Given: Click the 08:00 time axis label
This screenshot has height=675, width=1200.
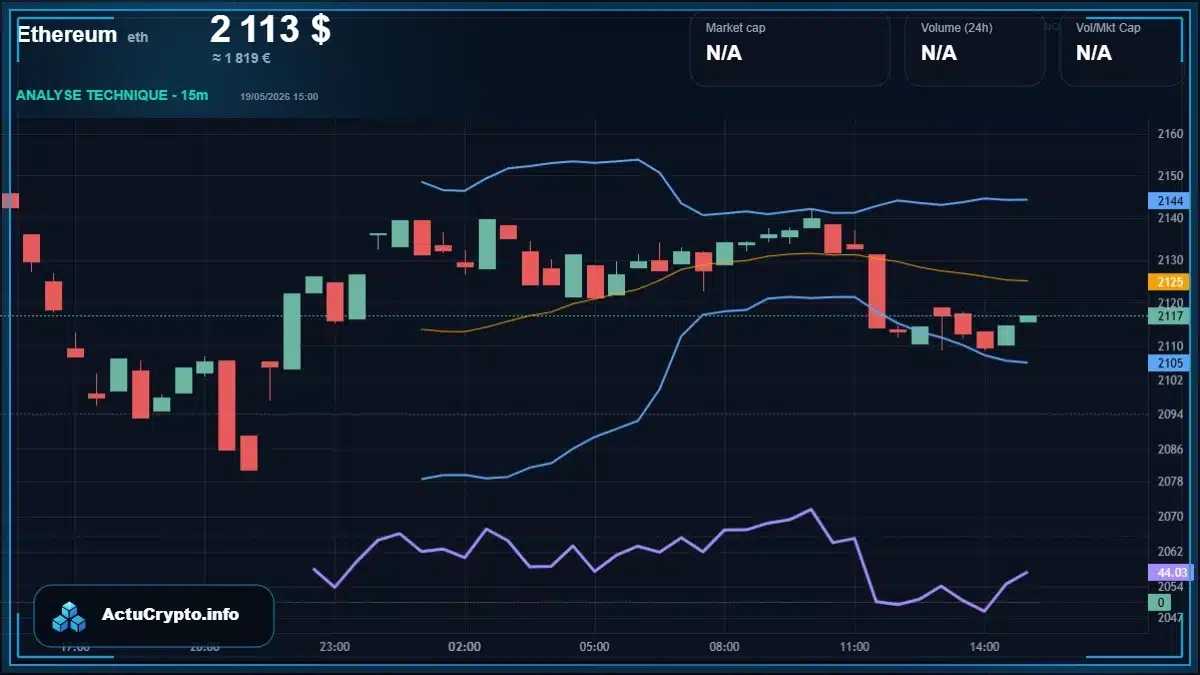Looking at the screenshot, I should pos(724,647).
